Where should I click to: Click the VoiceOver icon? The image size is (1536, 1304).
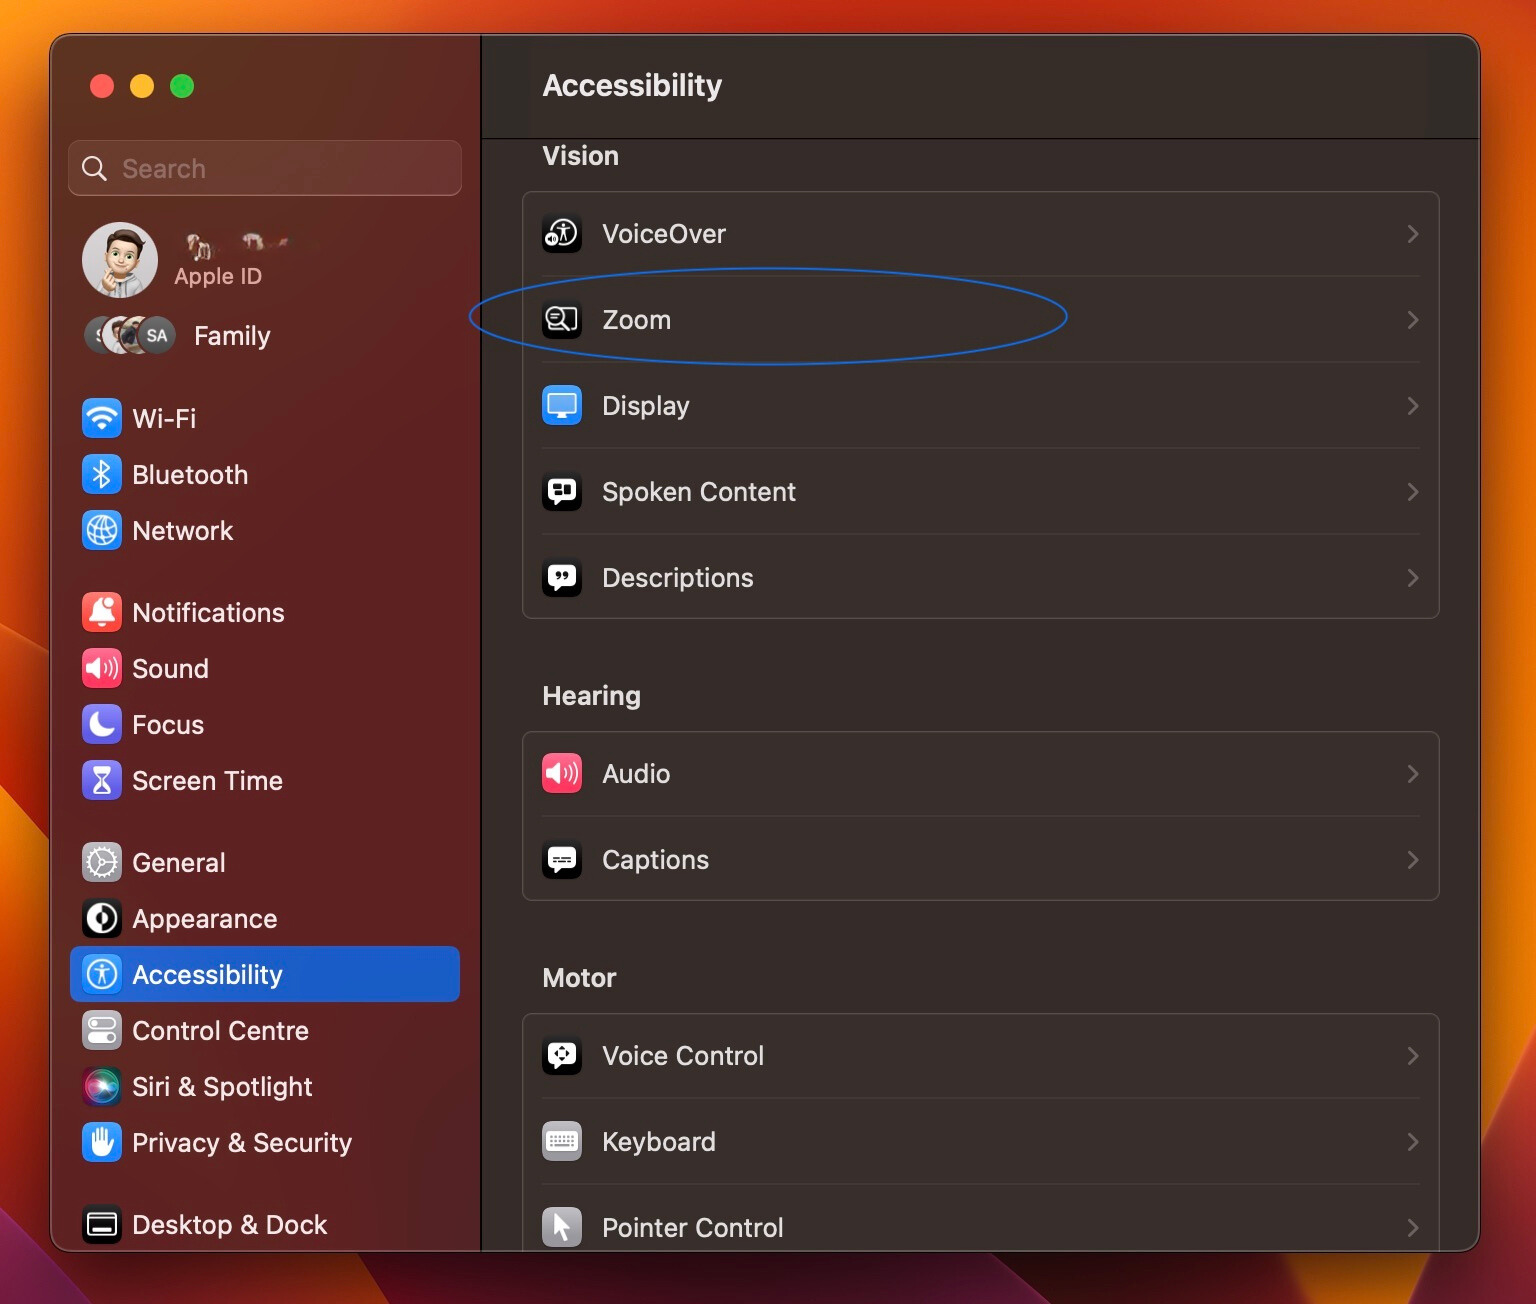[x=562, y=234]
